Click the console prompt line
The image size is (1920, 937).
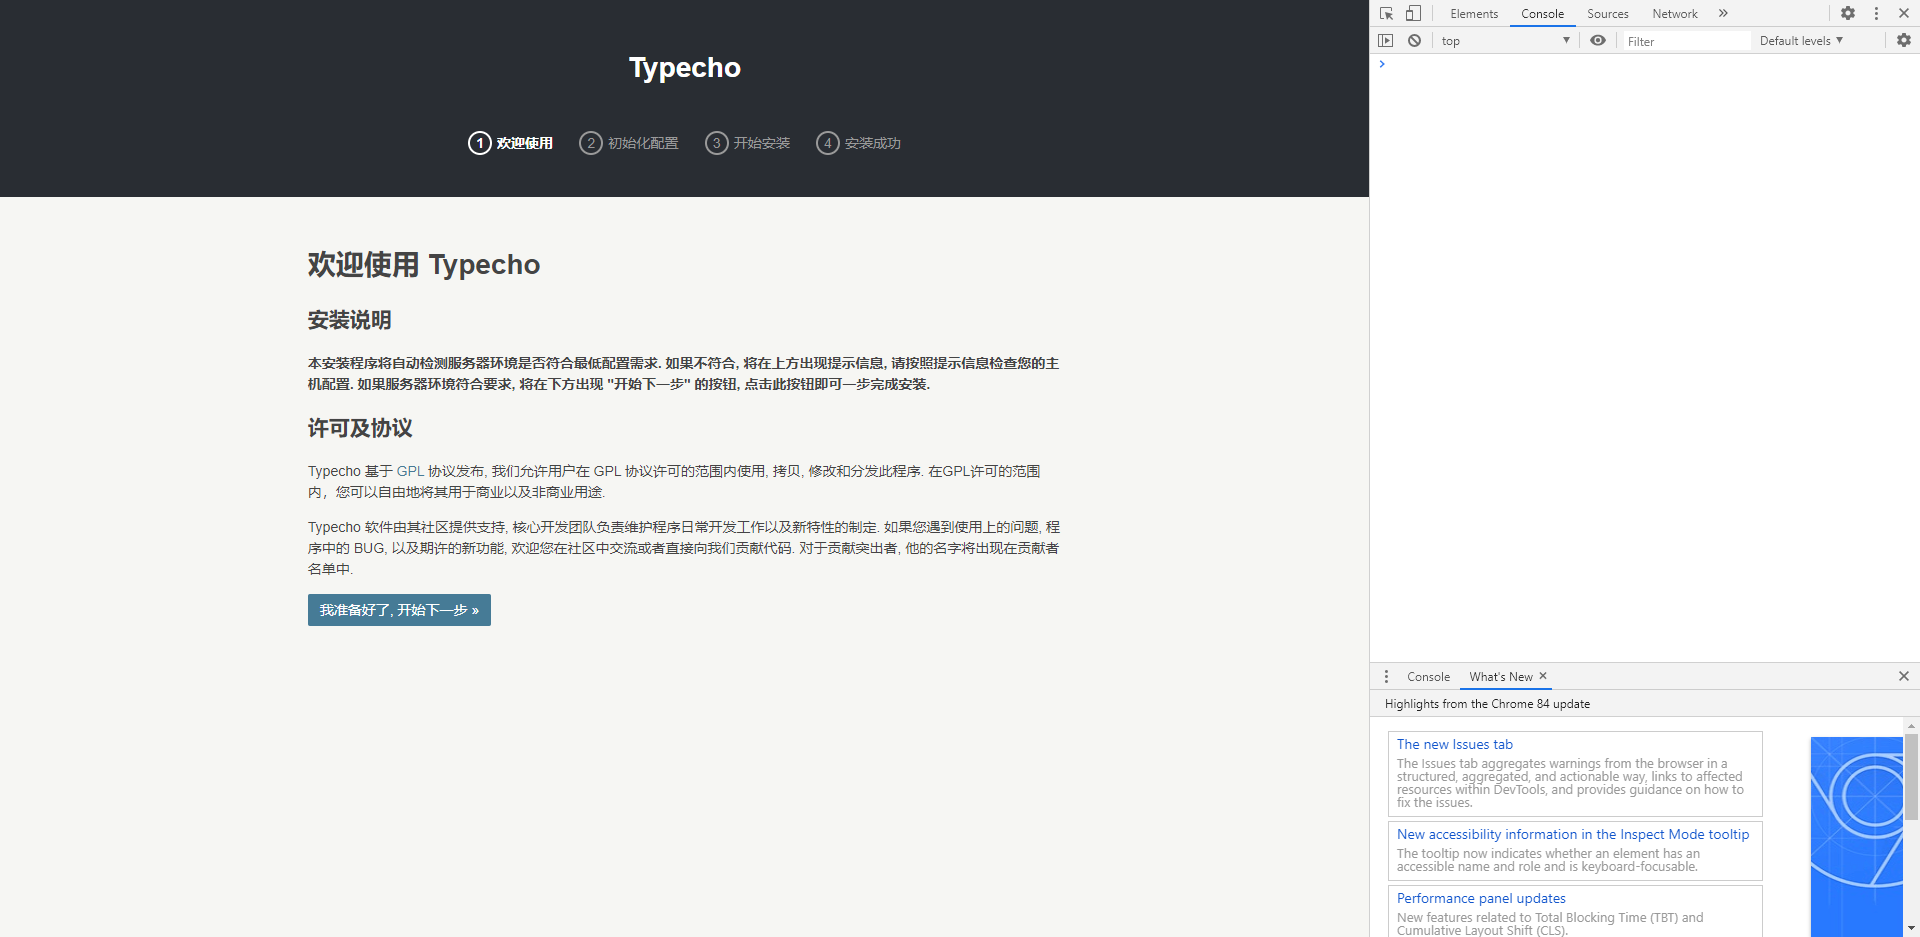tap(1644, 64)
